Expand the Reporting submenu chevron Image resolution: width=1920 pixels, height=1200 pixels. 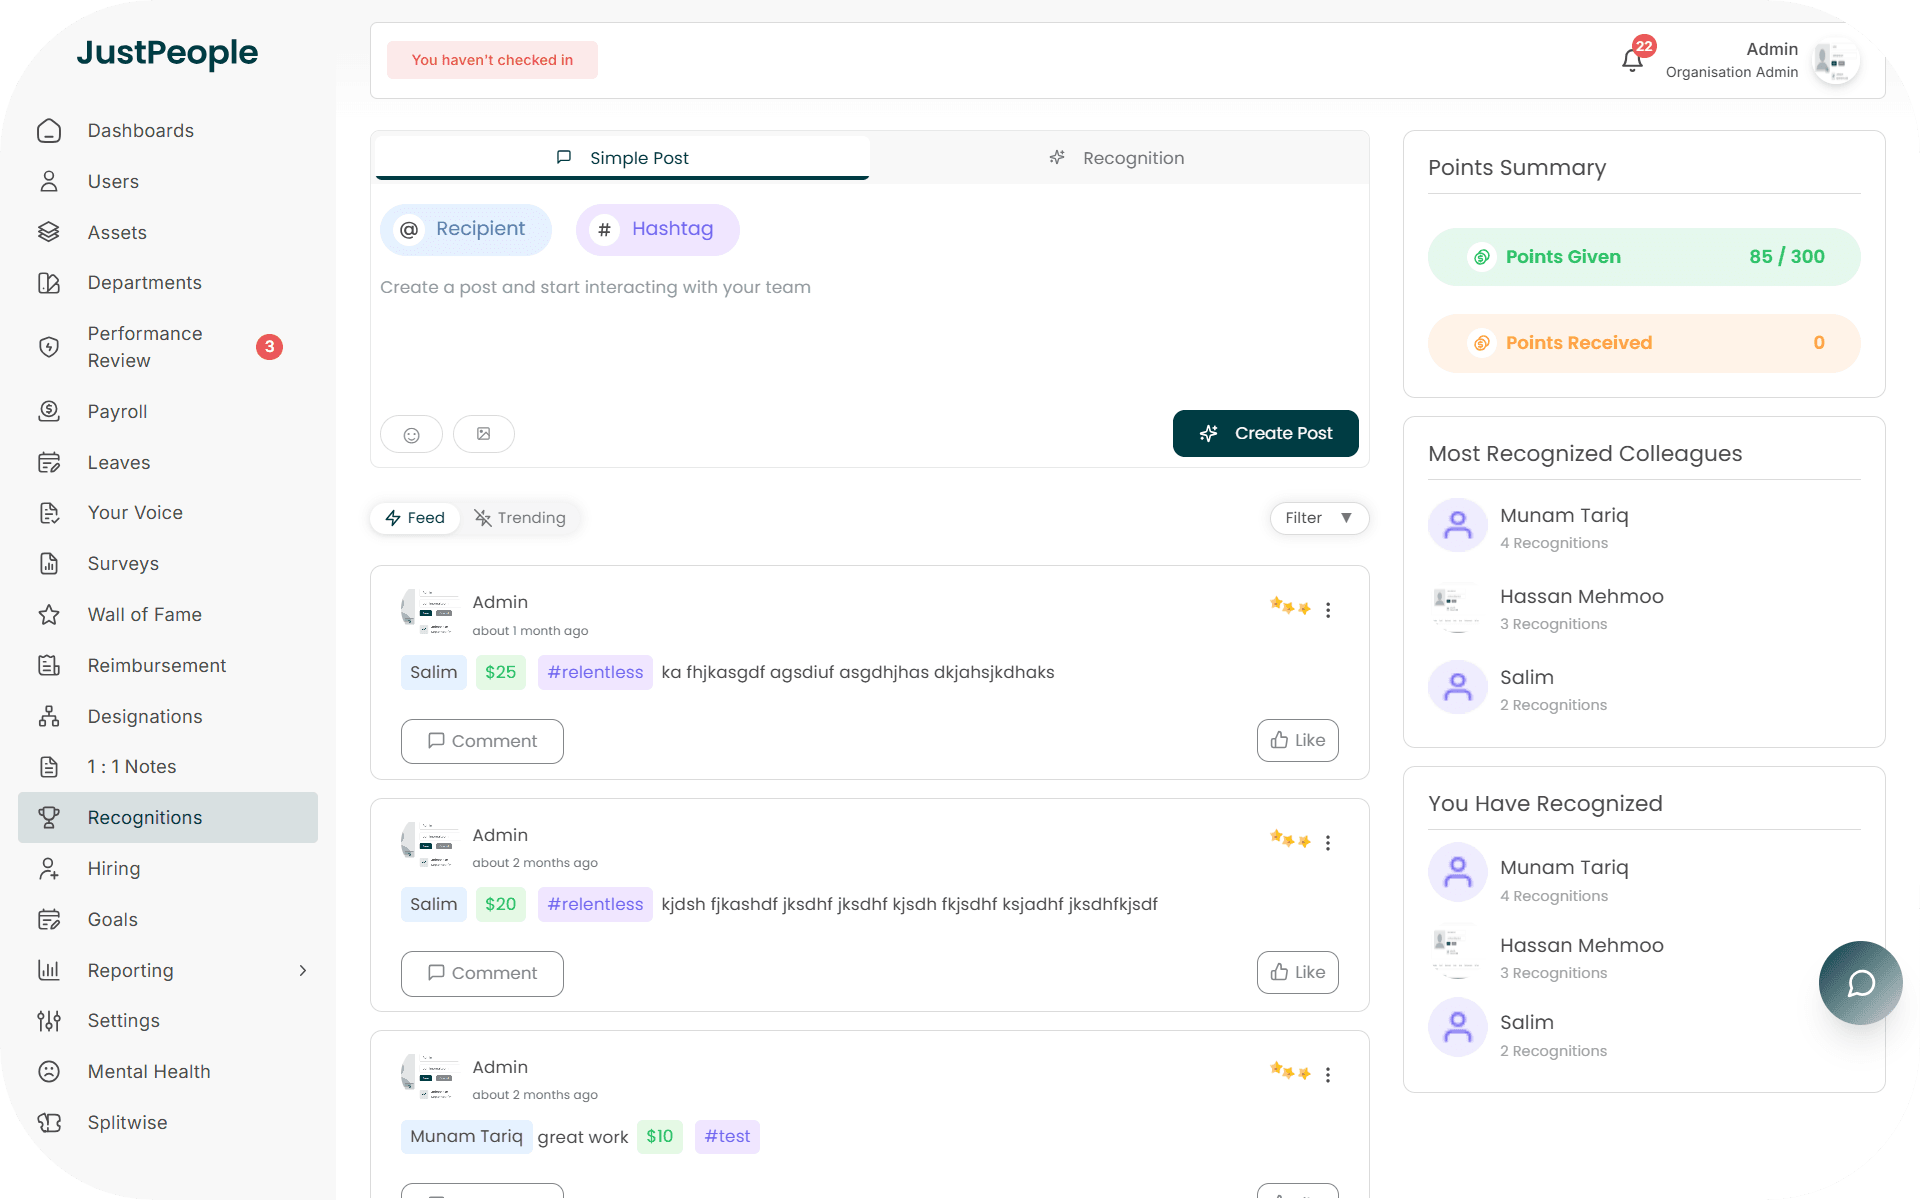303,970
